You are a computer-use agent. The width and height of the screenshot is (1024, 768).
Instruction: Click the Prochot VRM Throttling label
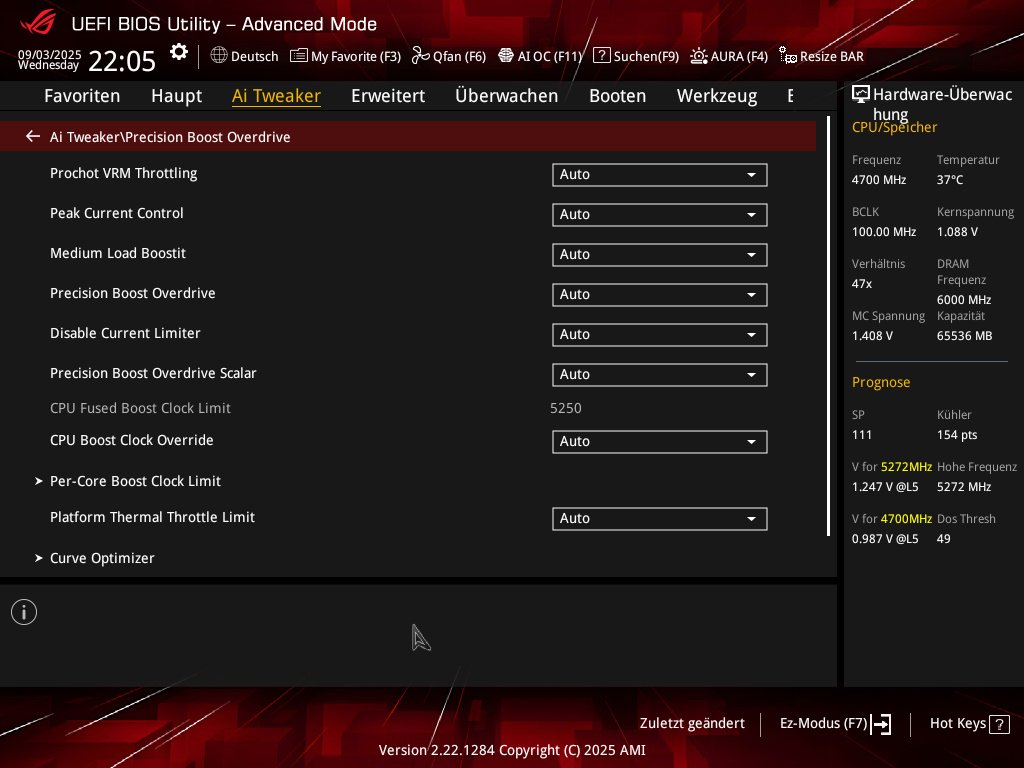point(123,173)
